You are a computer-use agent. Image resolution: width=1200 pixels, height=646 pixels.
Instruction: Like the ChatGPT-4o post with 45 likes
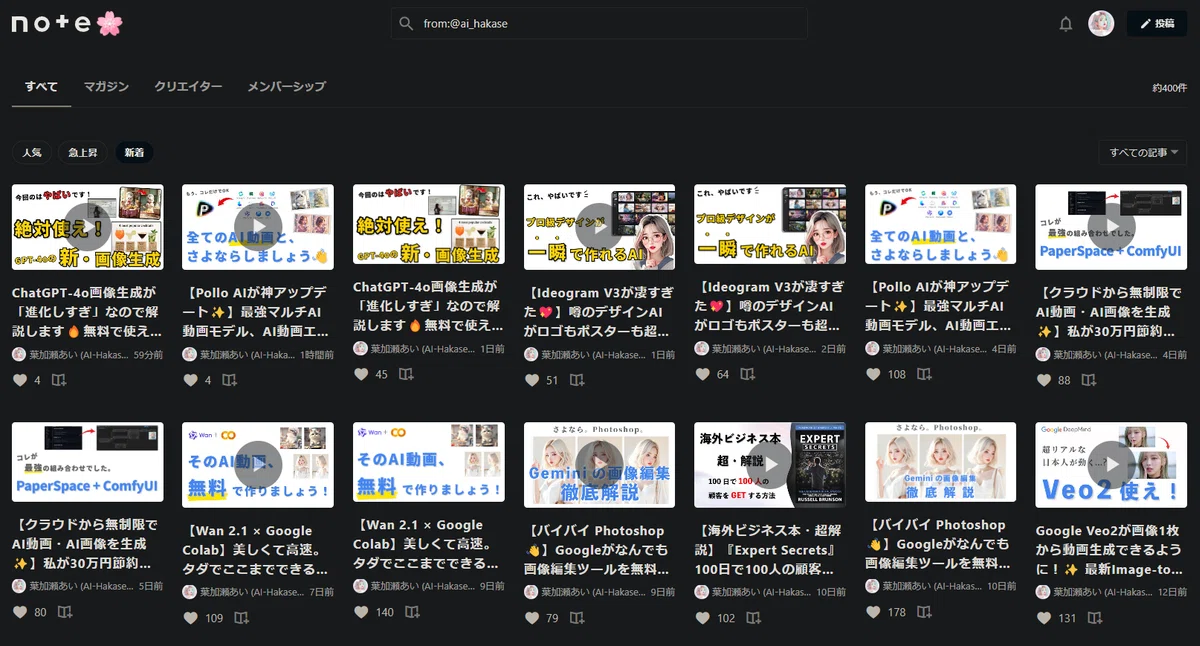361,374
